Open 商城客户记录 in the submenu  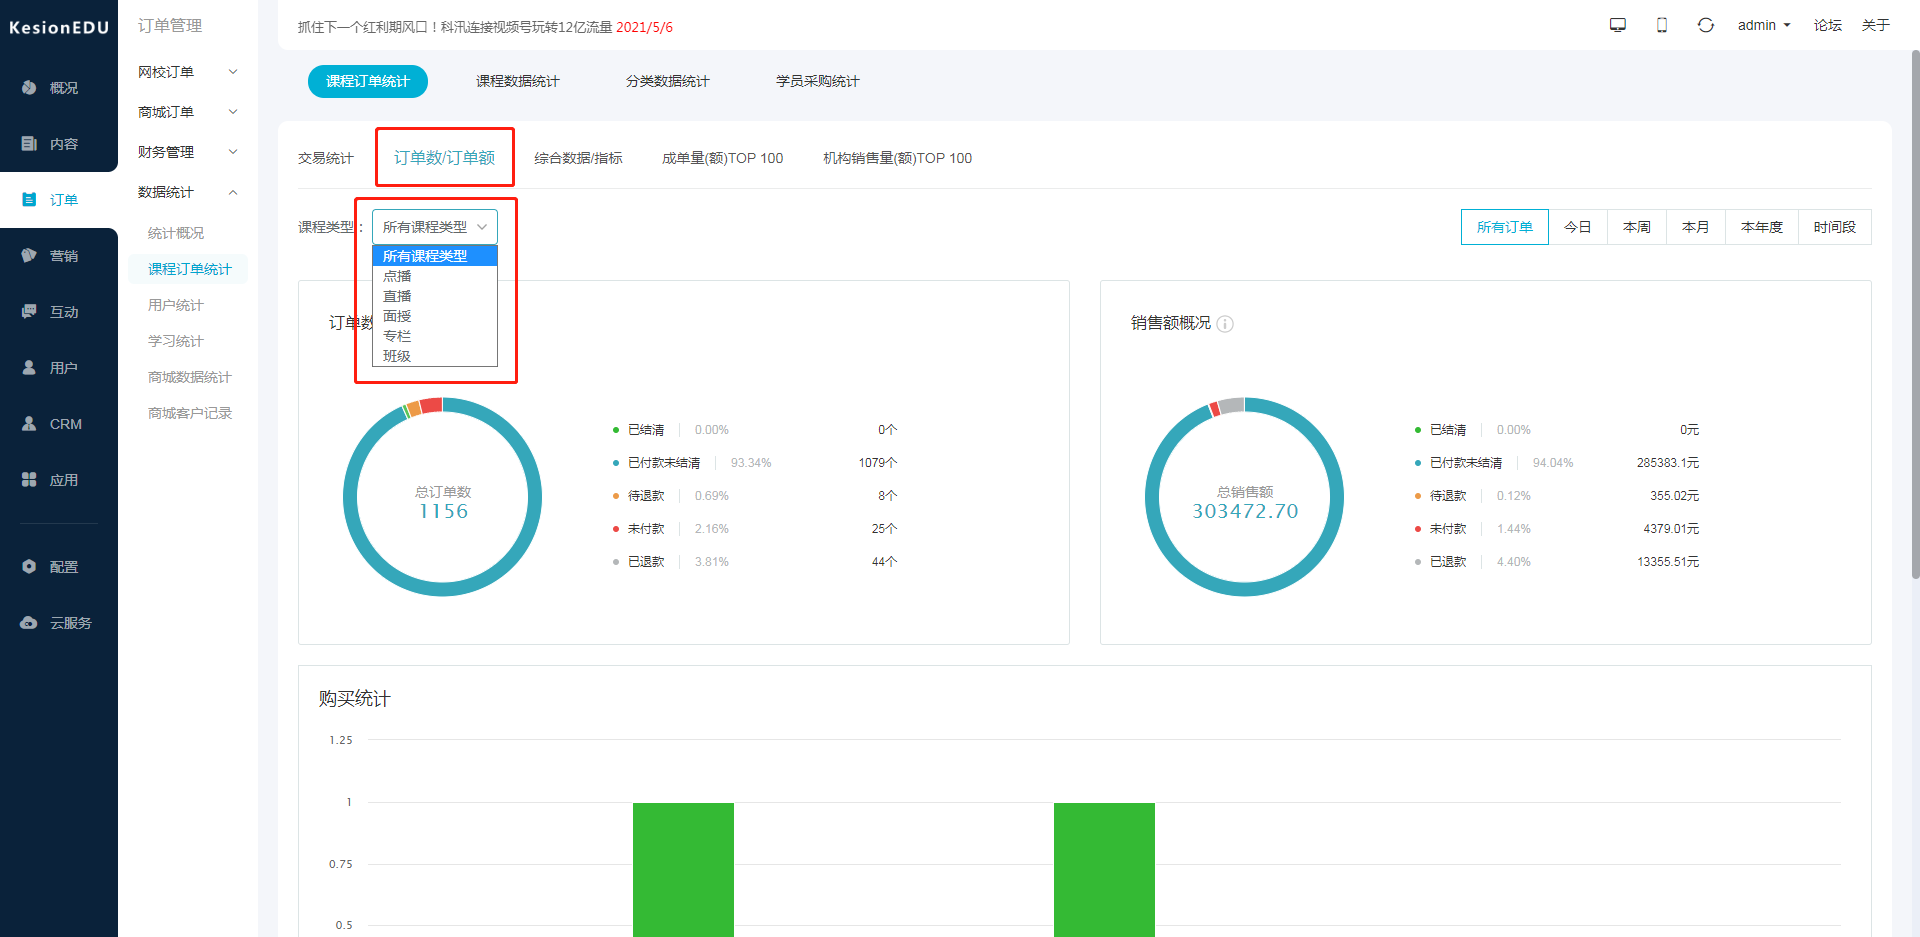[x=188, y=413]
